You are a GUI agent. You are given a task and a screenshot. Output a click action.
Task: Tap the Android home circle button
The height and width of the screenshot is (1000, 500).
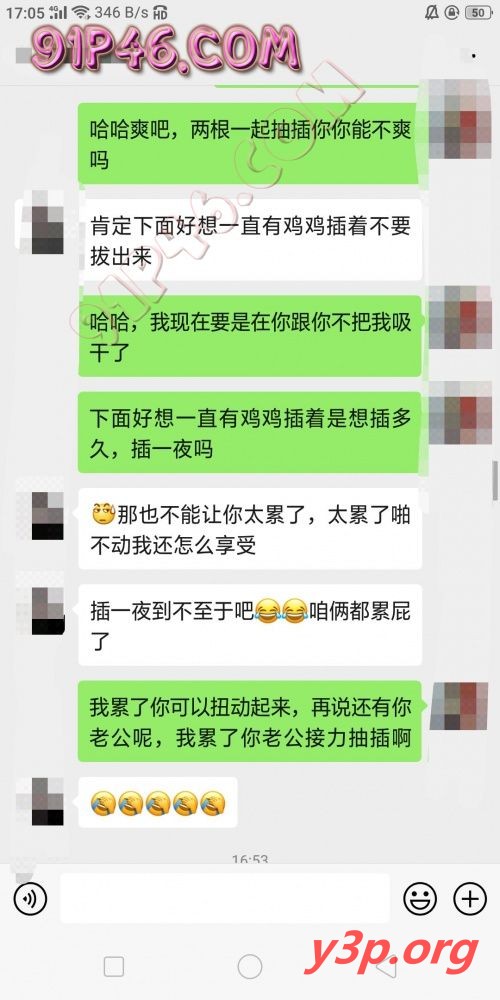(250, 967)
